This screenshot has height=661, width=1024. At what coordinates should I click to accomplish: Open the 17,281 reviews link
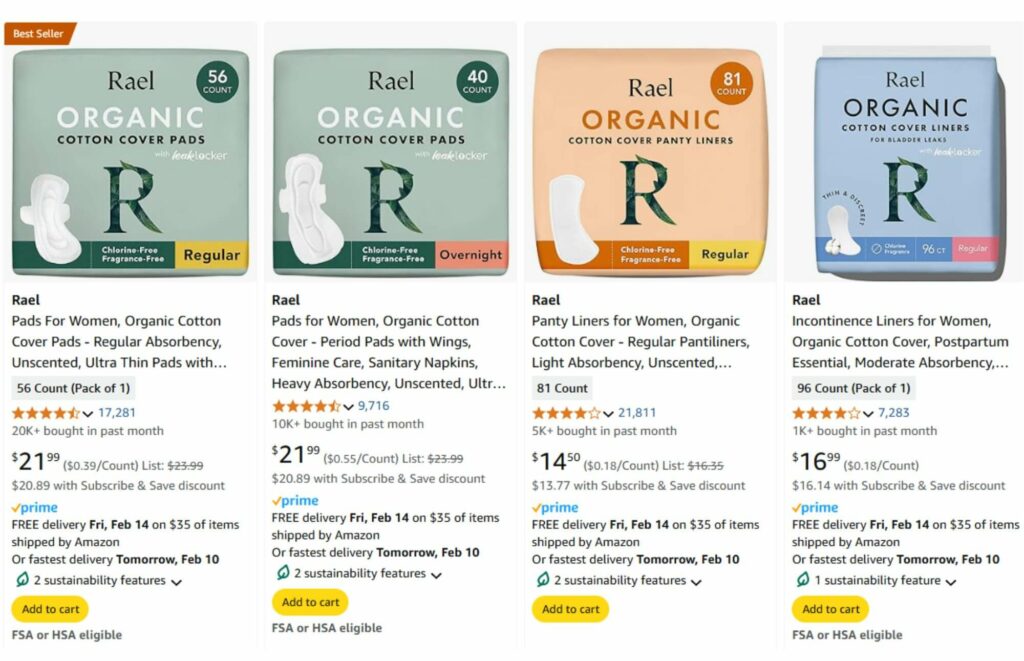click(117, 413)
